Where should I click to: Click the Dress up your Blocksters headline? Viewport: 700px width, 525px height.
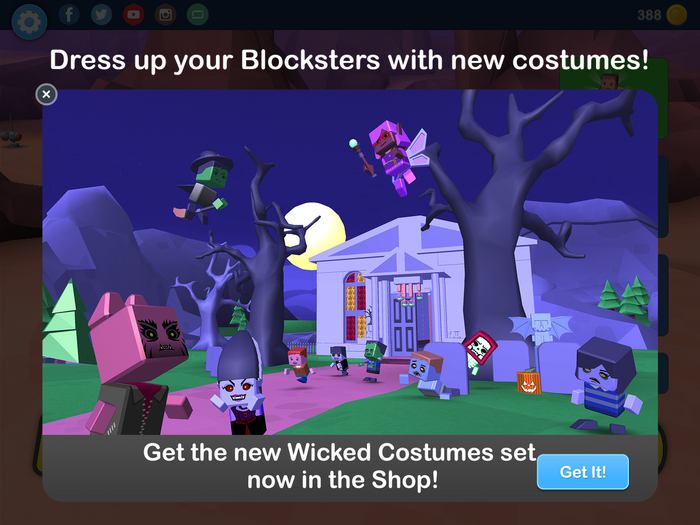coord(349,60)
